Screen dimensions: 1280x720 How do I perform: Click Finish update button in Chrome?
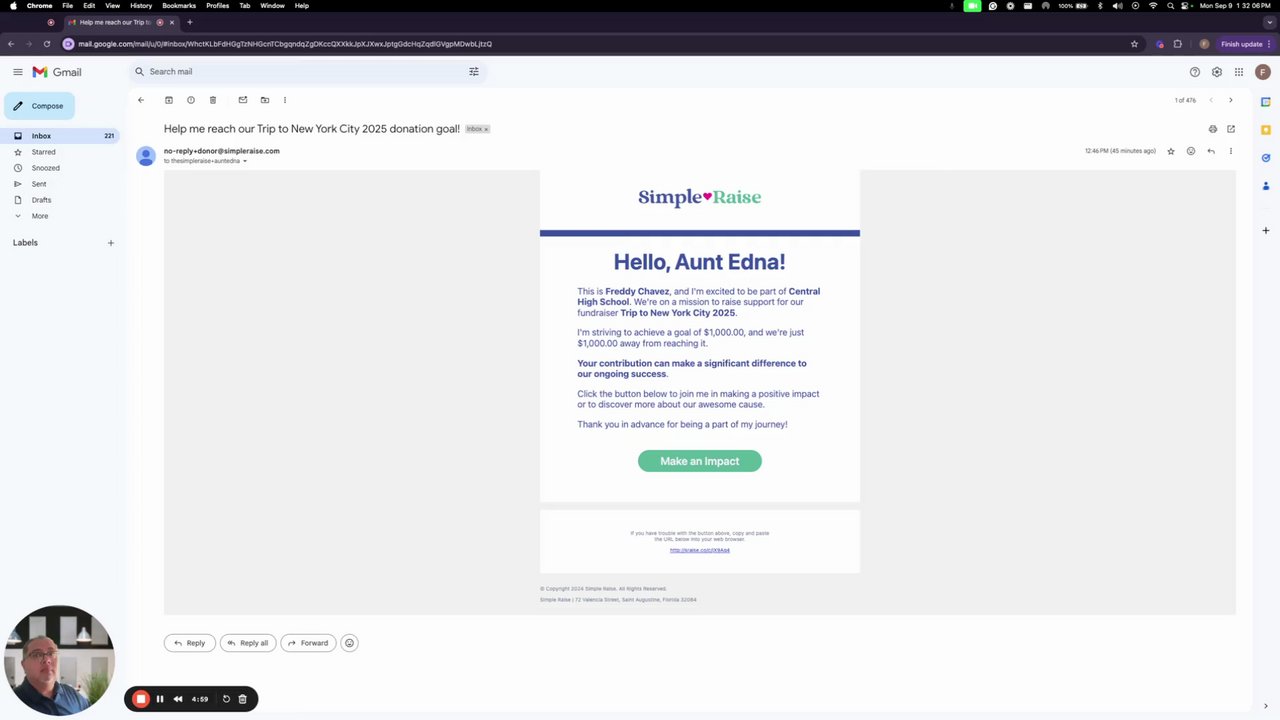coord(1245,44)
